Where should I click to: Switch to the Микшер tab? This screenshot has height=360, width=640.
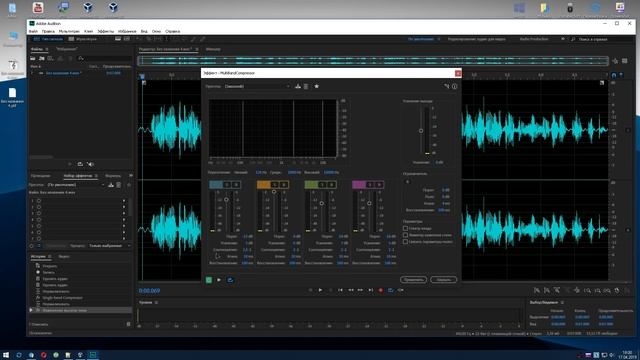click(213, 49)
